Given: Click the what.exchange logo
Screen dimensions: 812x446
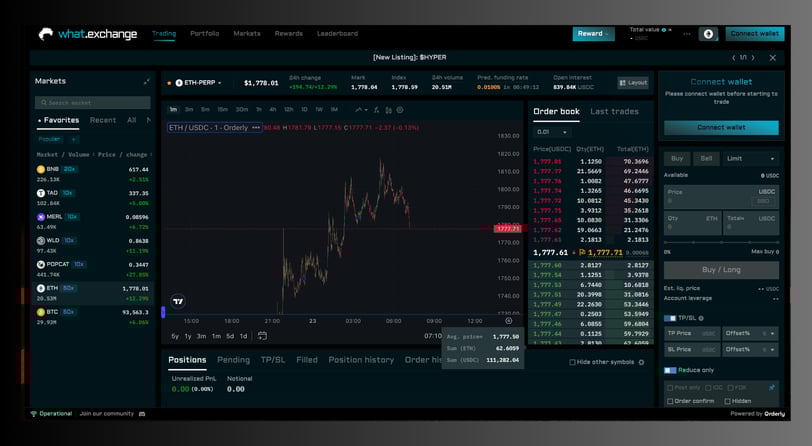Looking at the screenshot, I should pos(88,34).
